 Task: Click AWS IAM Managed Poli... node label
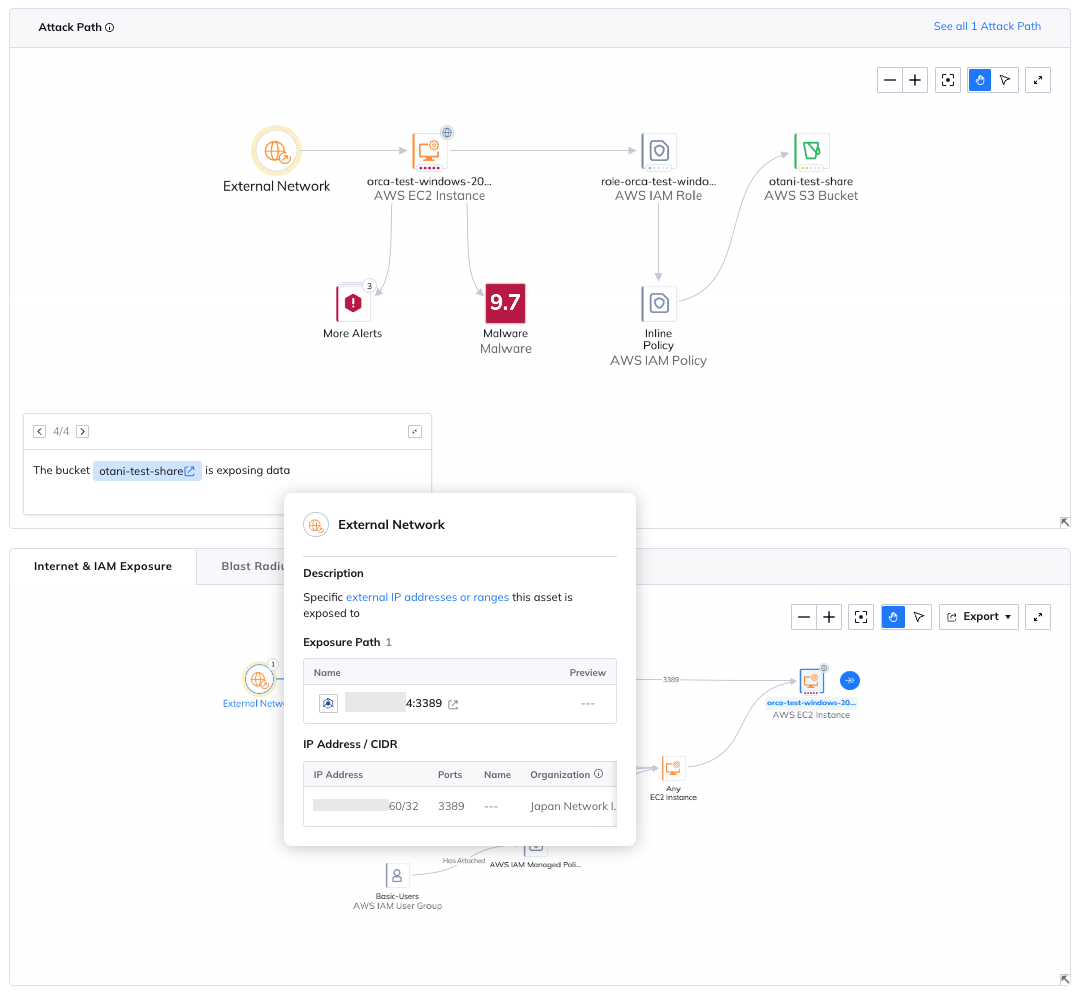[535, 865]
